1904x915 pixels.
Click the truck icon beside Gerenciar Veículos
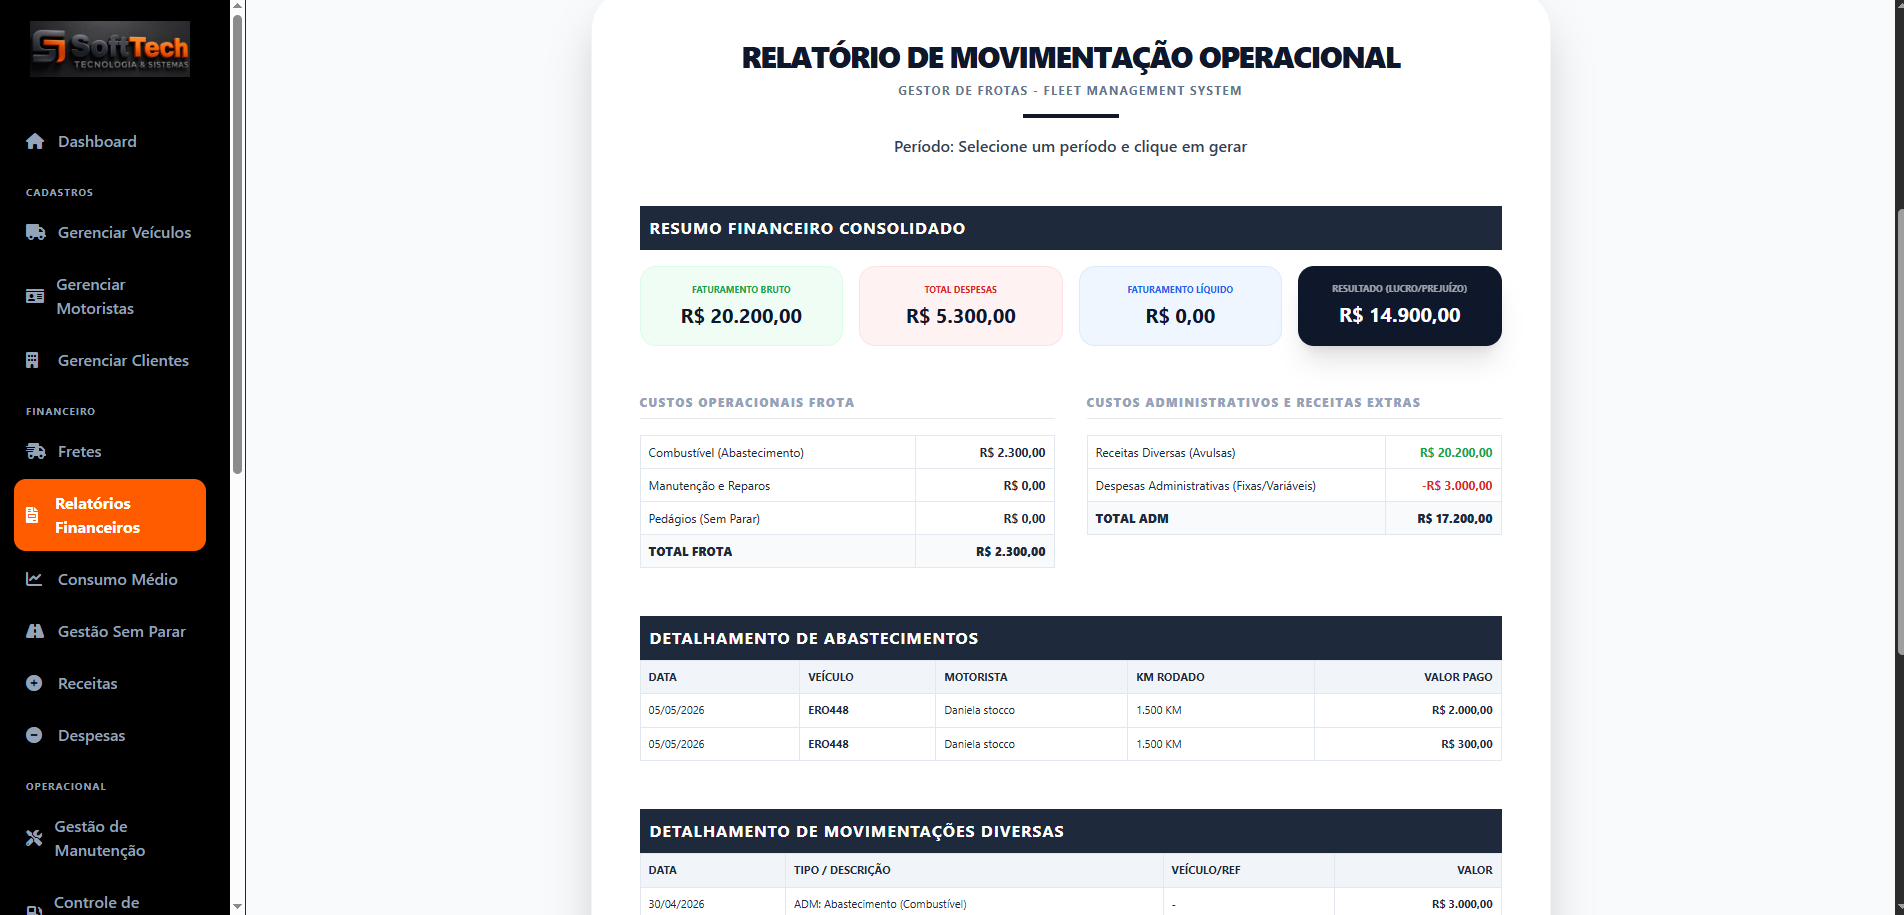pos(35,233)
